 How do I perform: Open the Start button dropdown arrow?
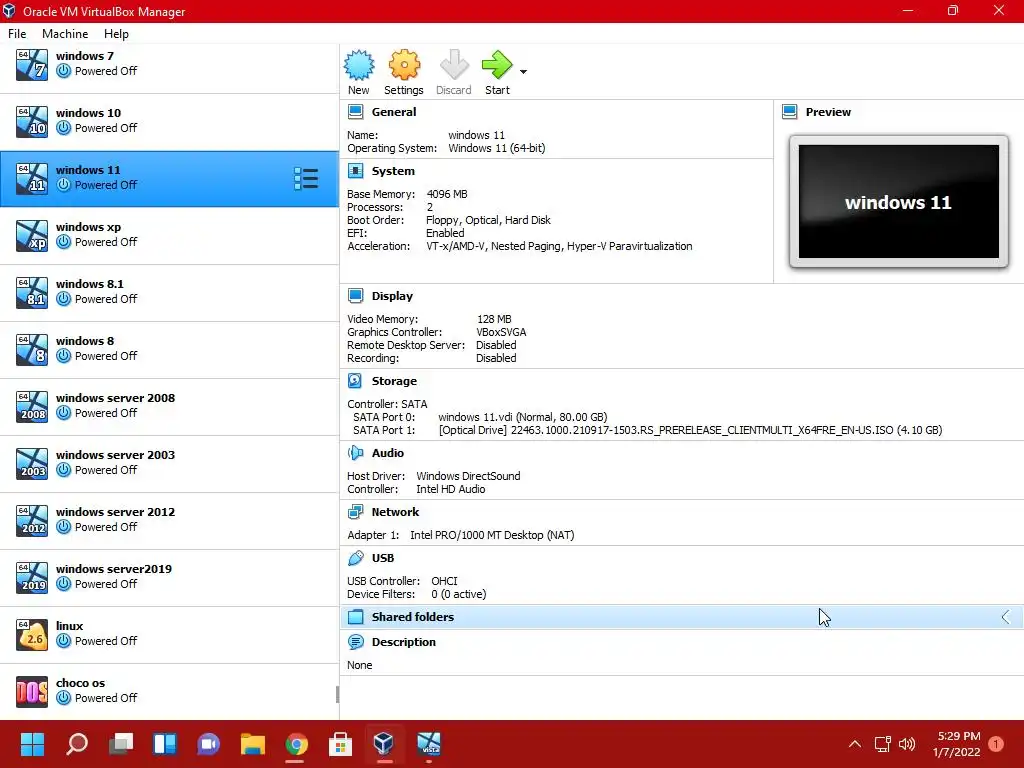pos(523,72)
